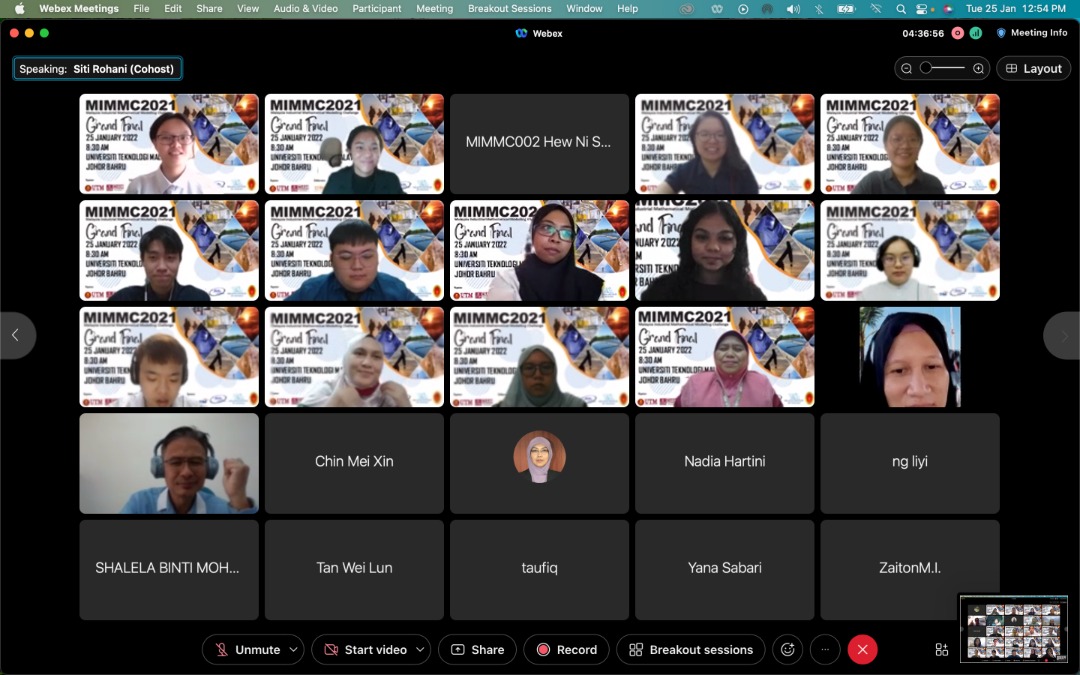
Task: Expand the audio options arrow beside Unmute
Action: tap(293, 650)
